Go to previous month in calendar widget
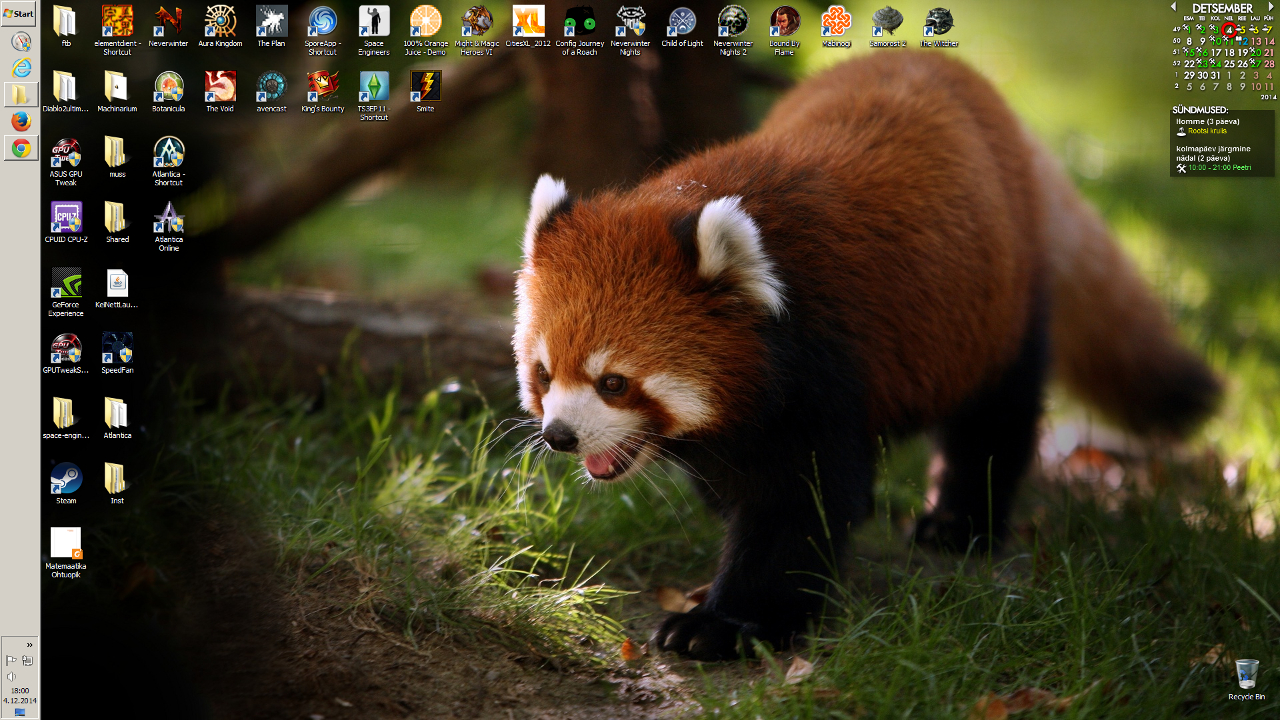This screenshot has width=1280, height=720. [1174, 7]
